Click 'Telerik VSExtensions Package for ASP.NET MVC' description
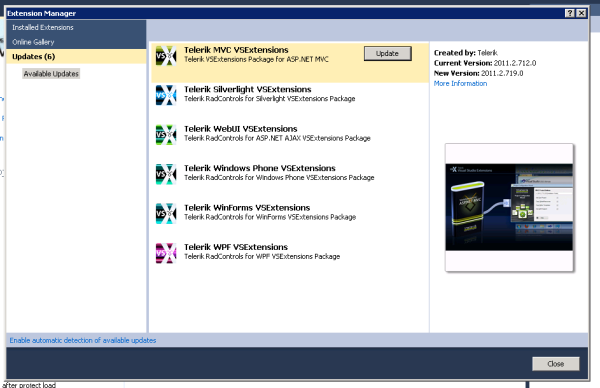 click(x=256, y=60)
